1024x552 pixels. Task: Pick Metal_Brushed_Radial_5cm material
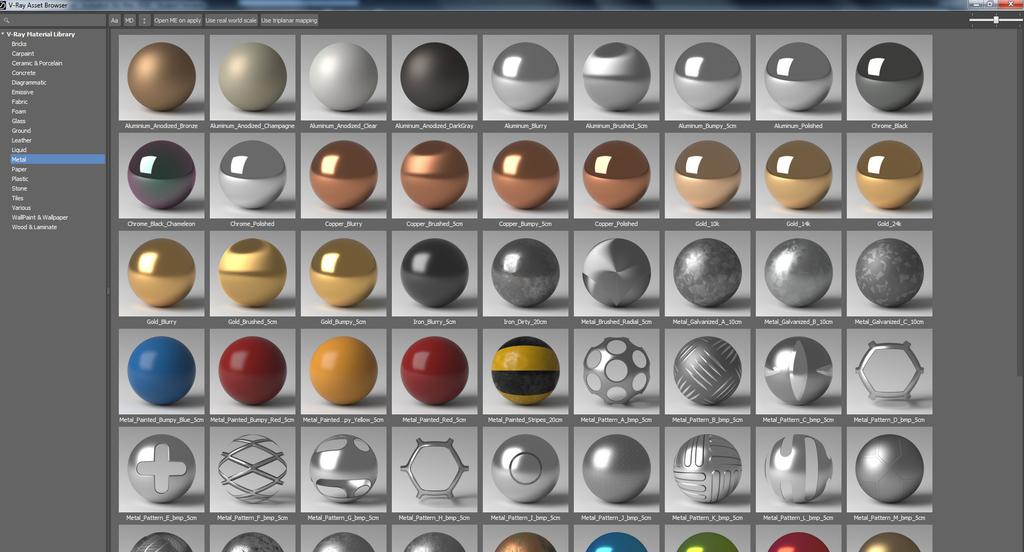(616, 274)
